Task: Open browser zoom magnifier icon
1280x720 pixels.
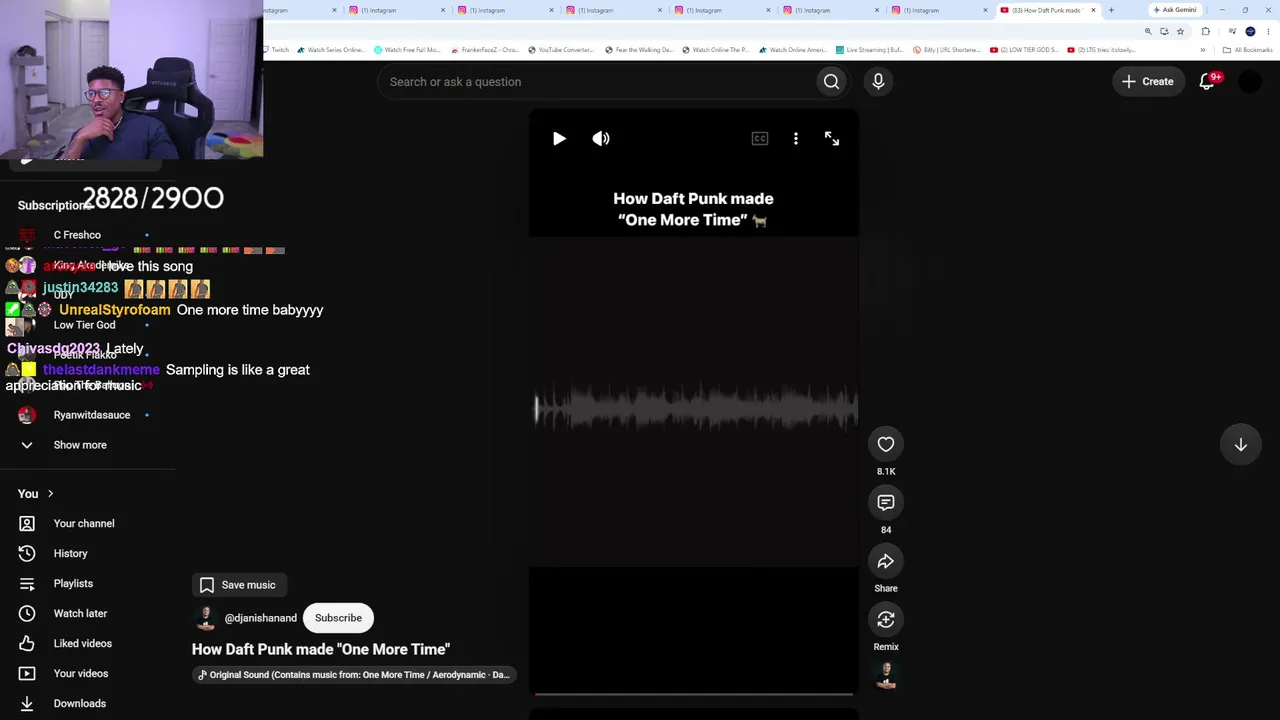Action: coord(1148,31)
